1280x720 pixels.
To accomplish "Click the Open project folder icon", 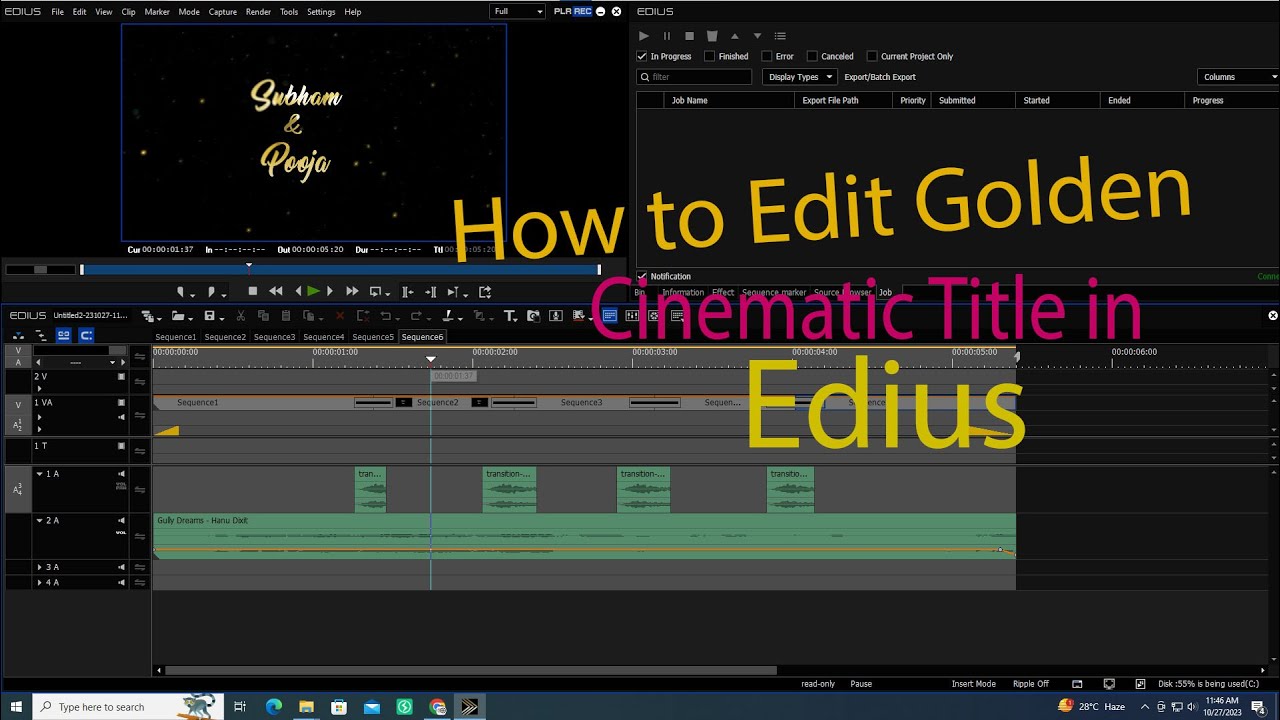I will pyautogui.click(x=177, y=316).
